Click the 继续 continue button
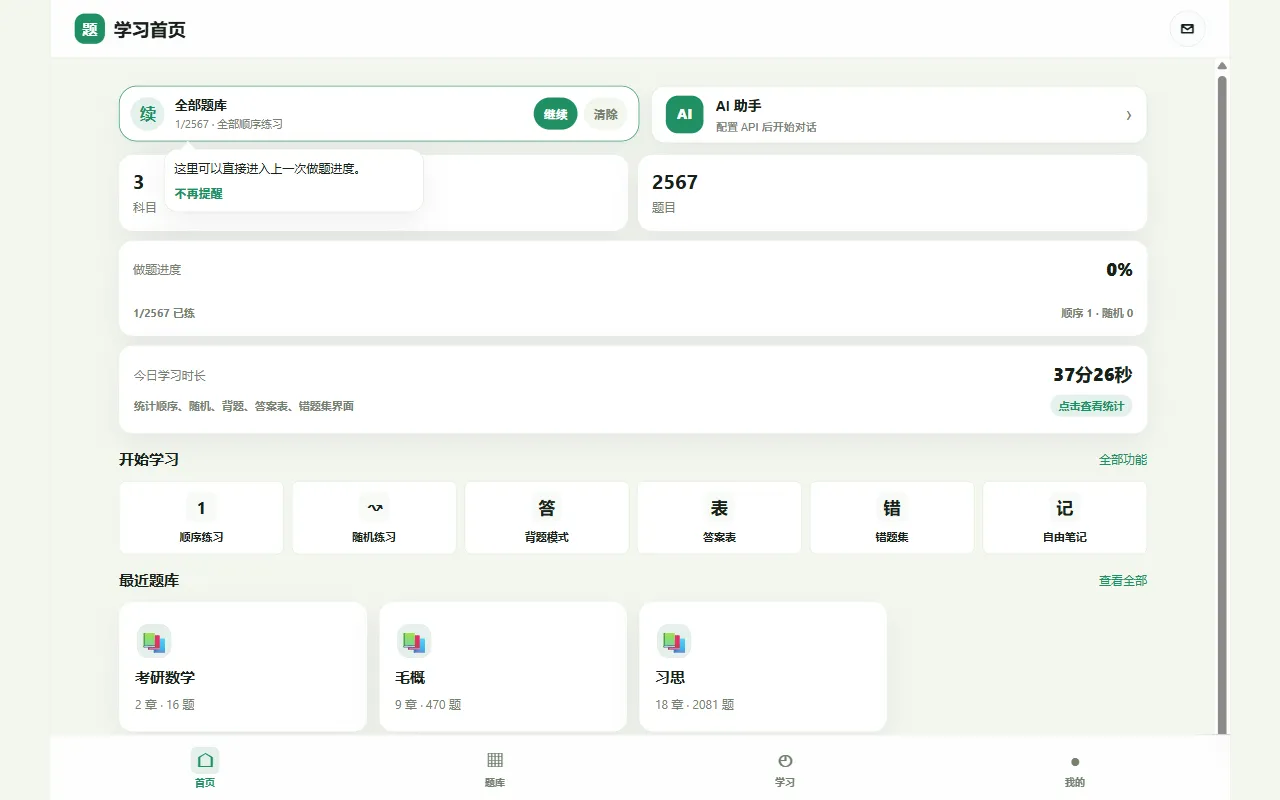The width and height of the screenshot is (1280, 800). pos(555,114)
